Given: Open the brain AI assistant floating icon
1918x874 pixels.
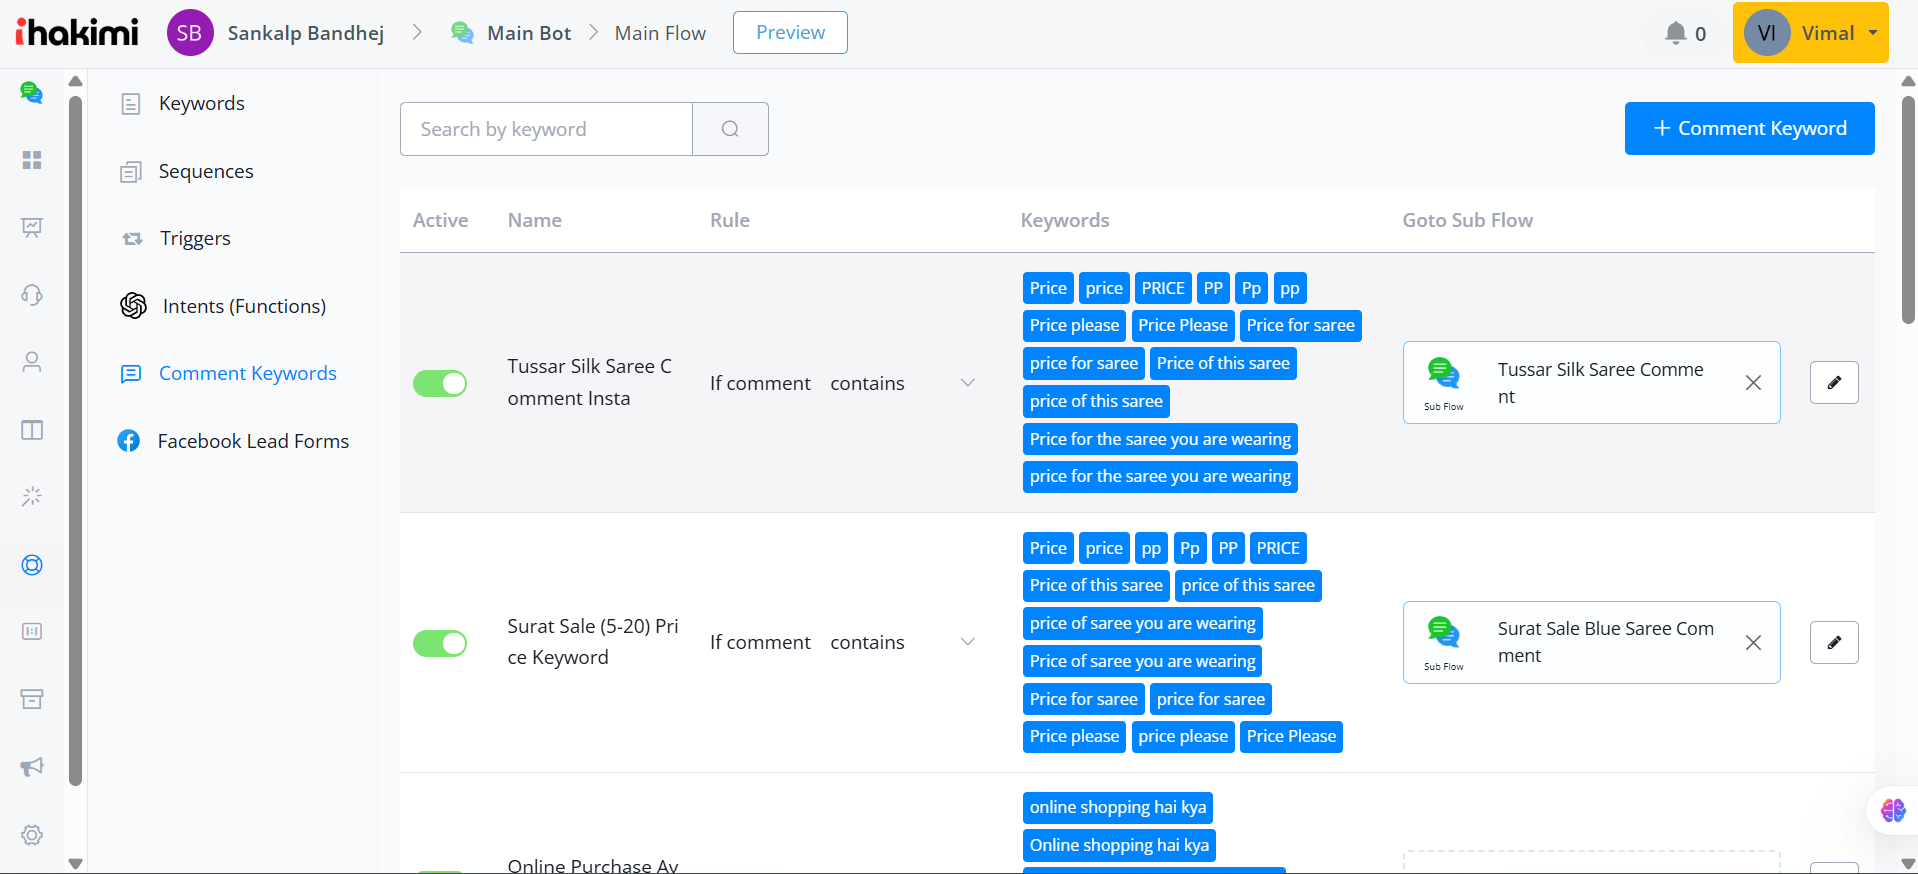Looking at the screenshot, I should [1892, 810].
